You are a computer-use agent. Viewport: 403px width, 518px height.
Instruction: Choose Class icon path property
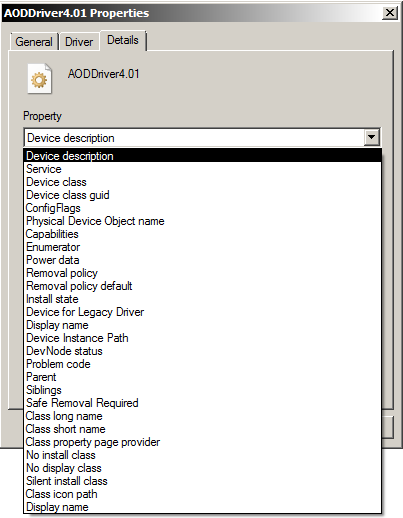(x=203, y=494)
